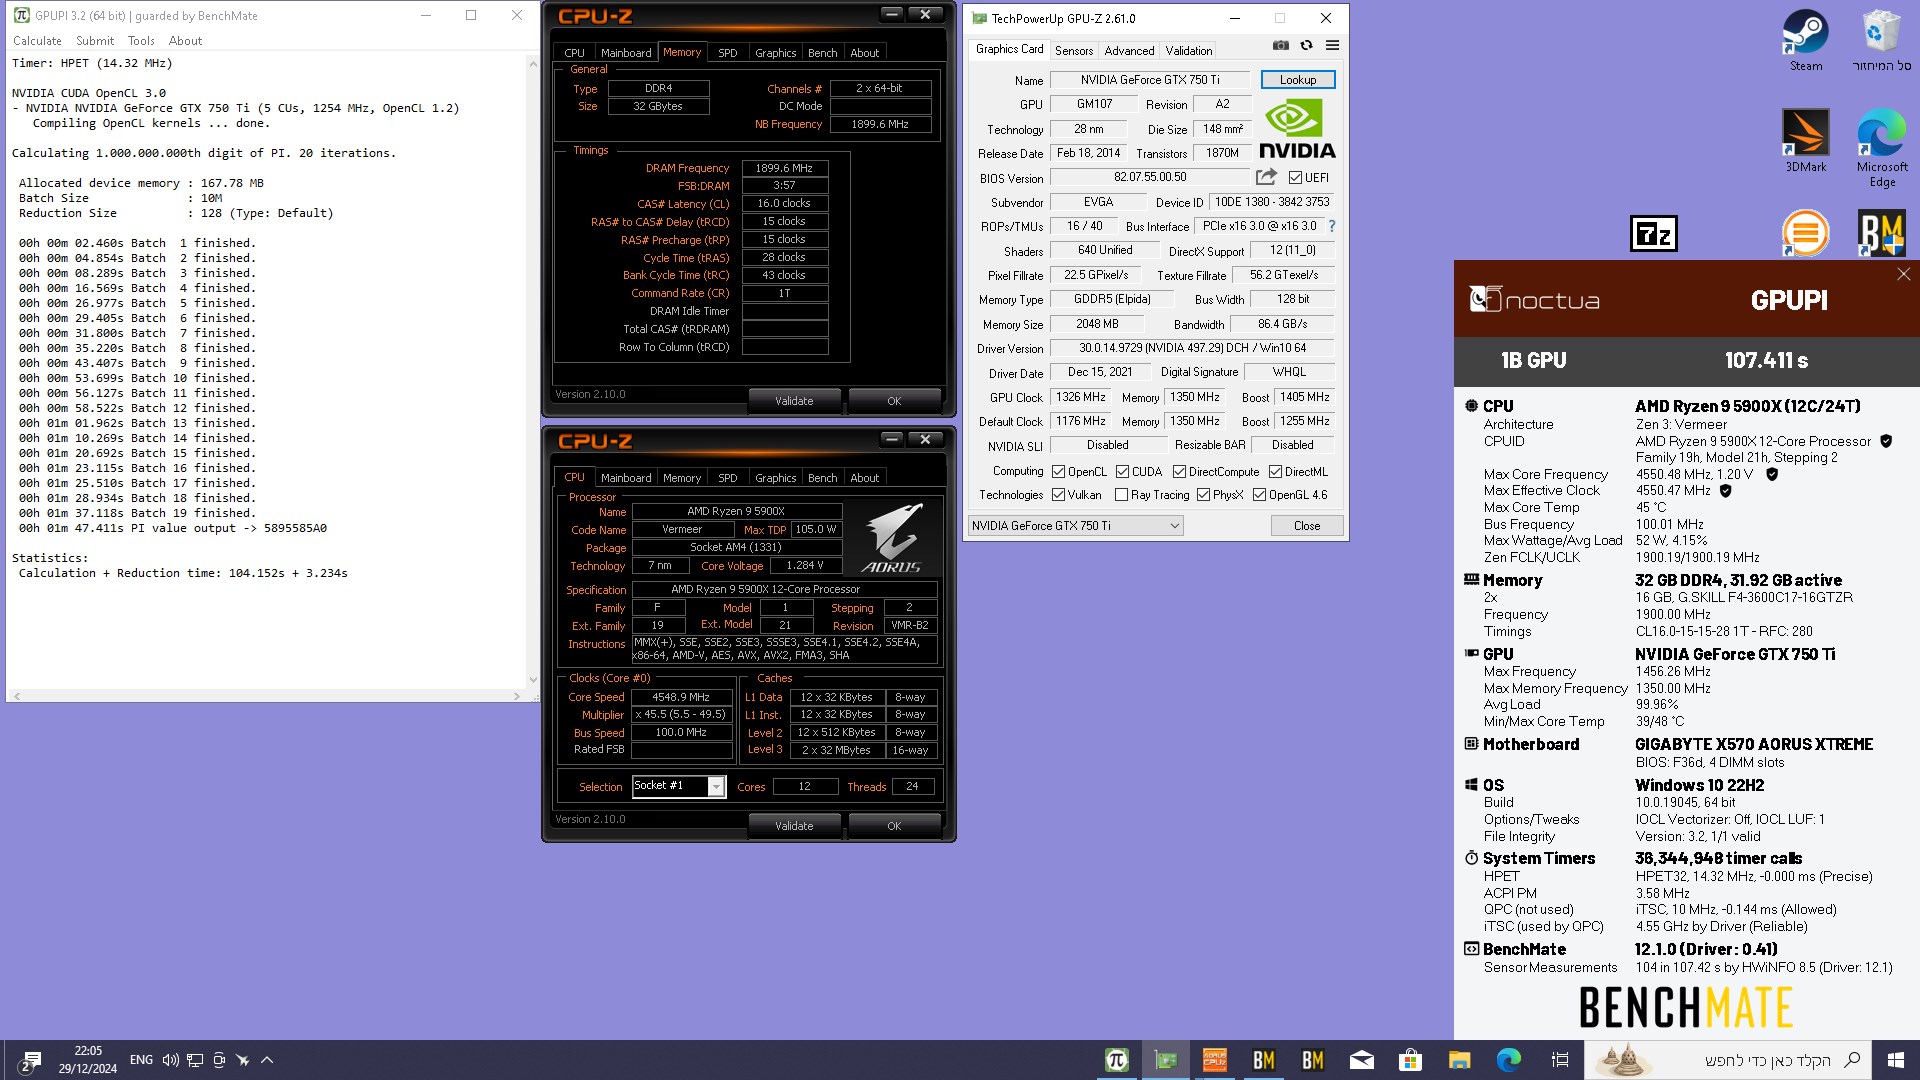Open the GPU-Z hamburger menu
The image size is (1920, 1080).
pos(1332,46)
